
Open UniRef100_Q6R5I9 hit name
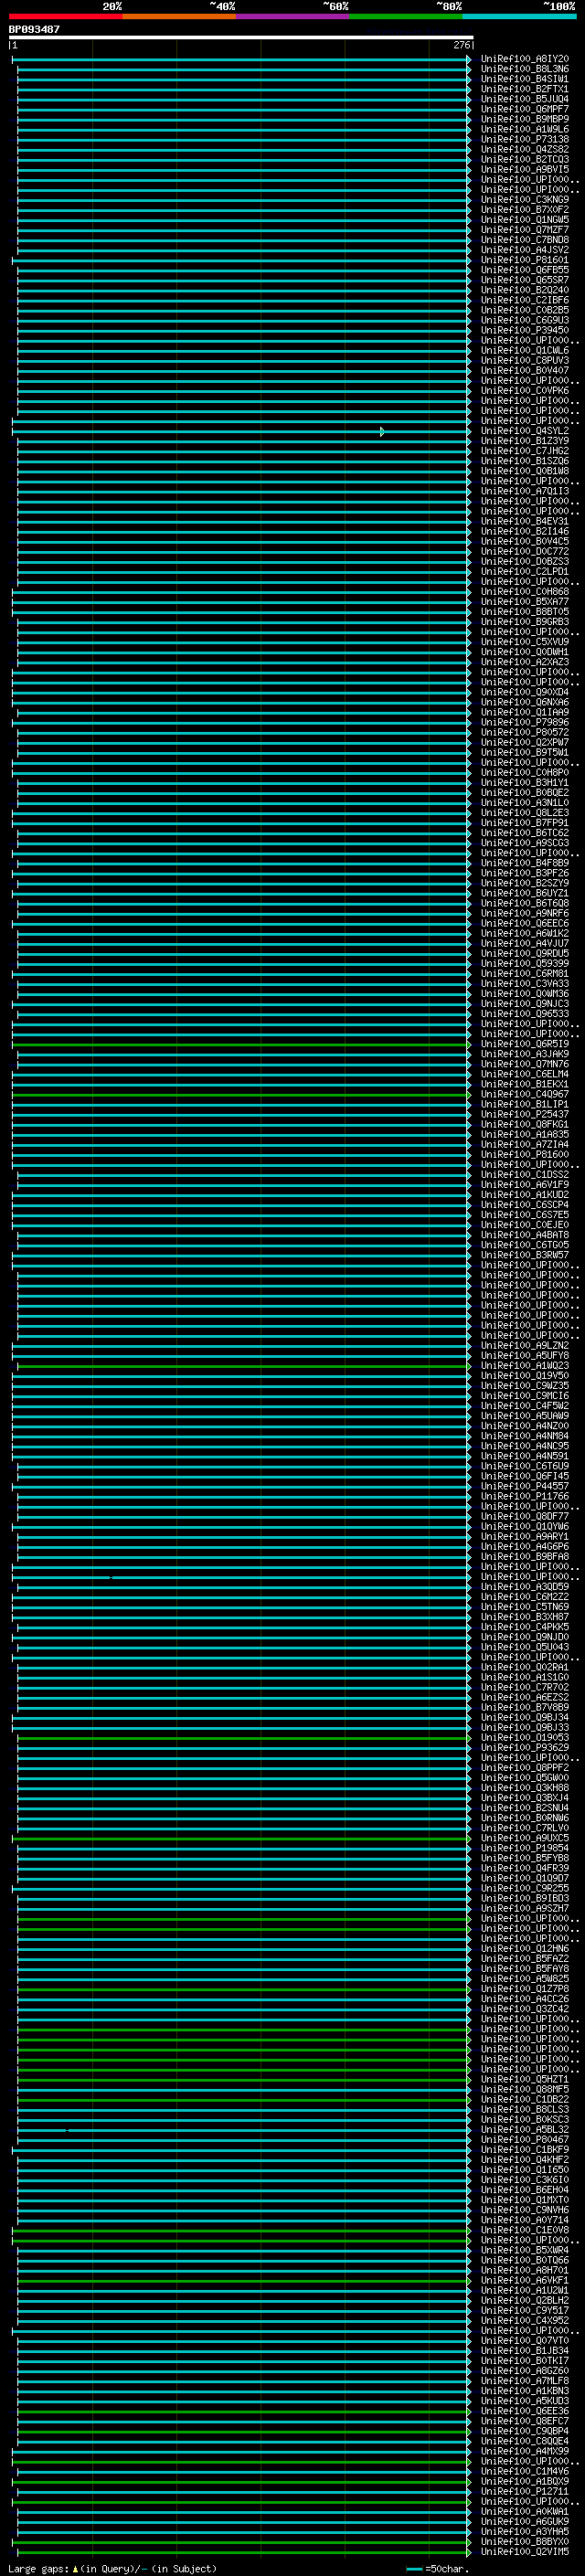tap(525, 1044)
